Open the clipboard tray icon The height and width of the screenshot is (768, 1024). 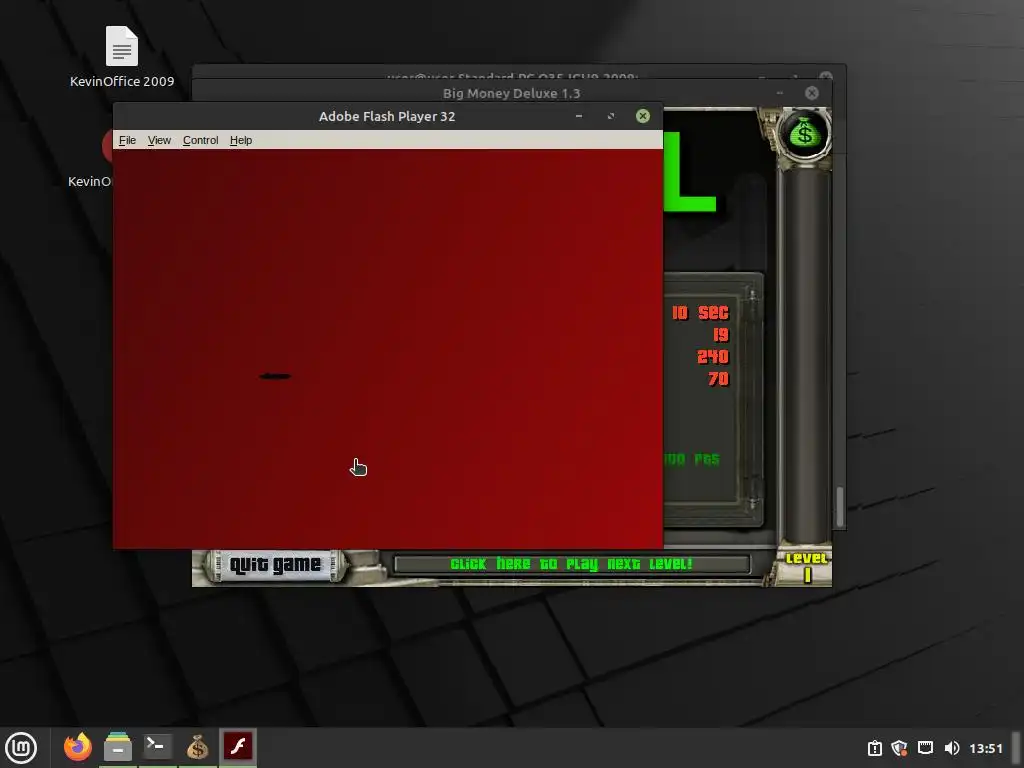tap(875, 748)
